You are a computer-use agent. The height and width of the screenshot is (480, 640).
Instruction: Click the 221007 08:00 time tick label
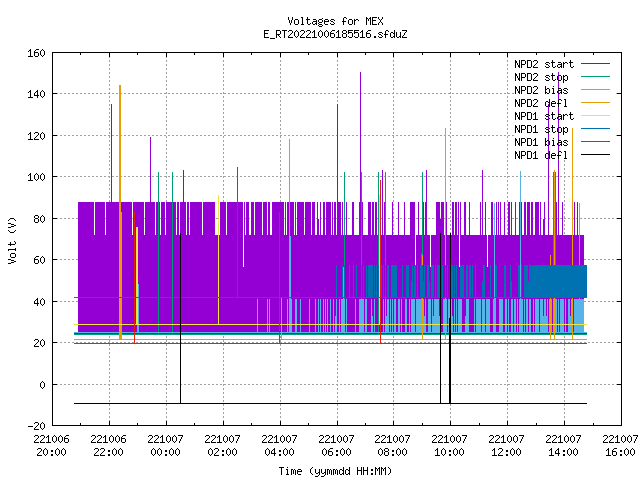pos(393,446)
